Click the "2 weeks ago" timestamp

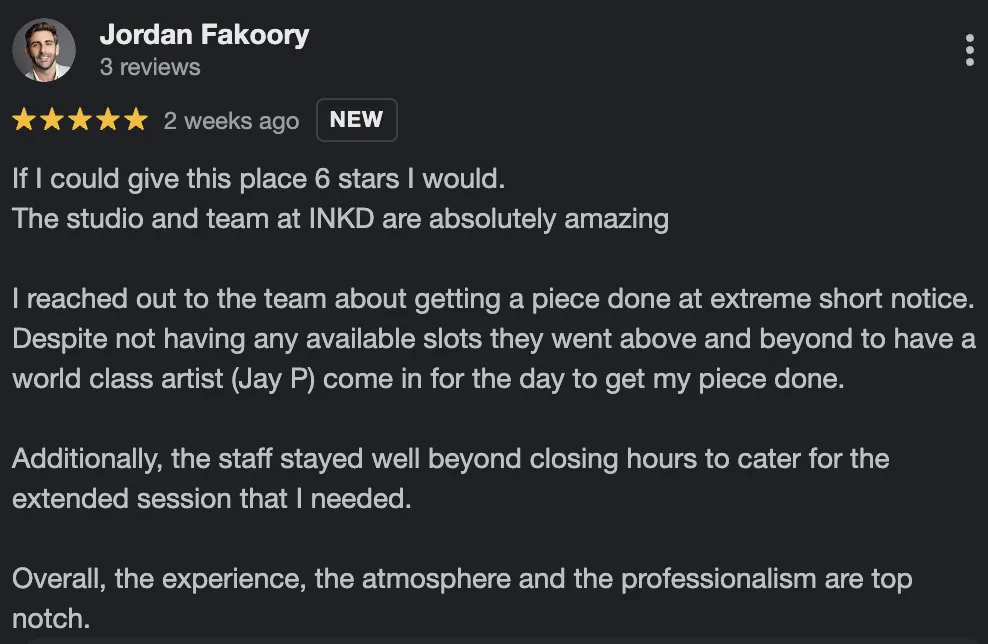(x=231, y=121)
